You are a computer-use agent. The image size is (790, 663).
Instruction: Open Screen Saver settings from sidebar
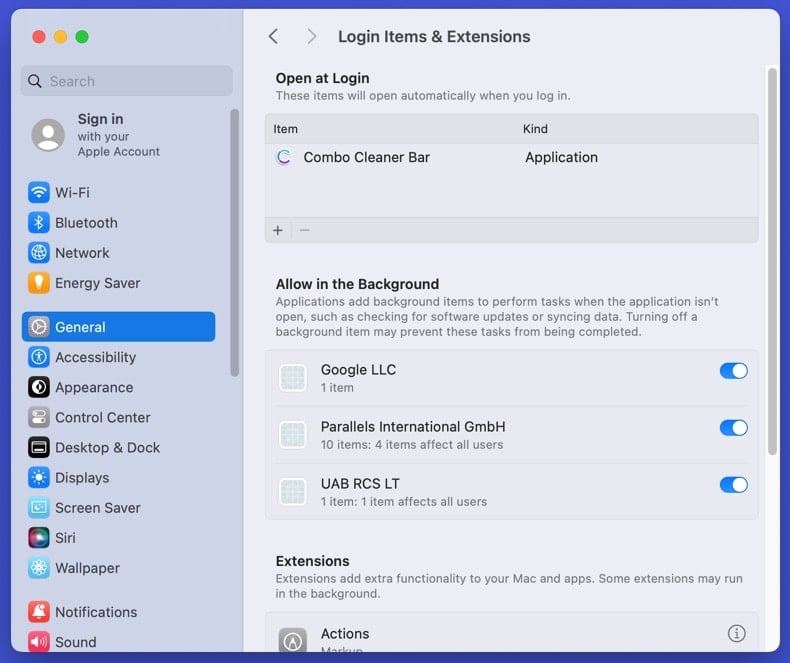[118, 508]
